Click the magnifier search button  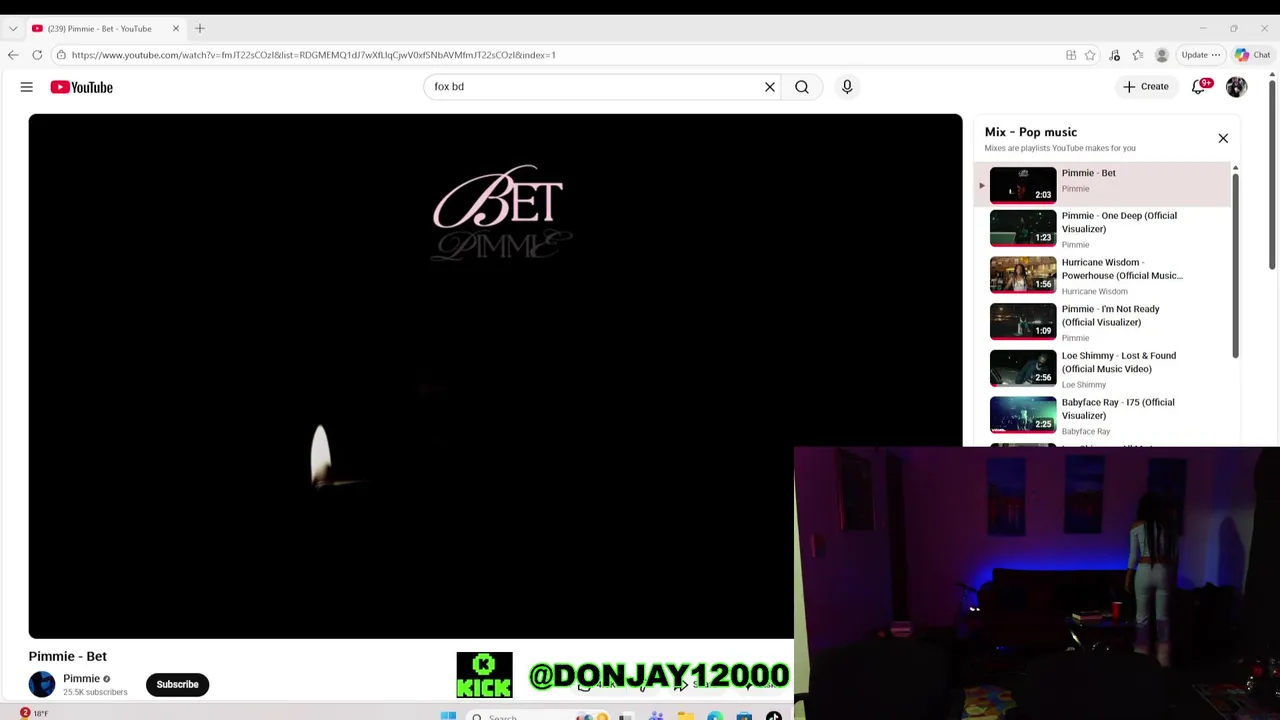[x=802, y=87]
